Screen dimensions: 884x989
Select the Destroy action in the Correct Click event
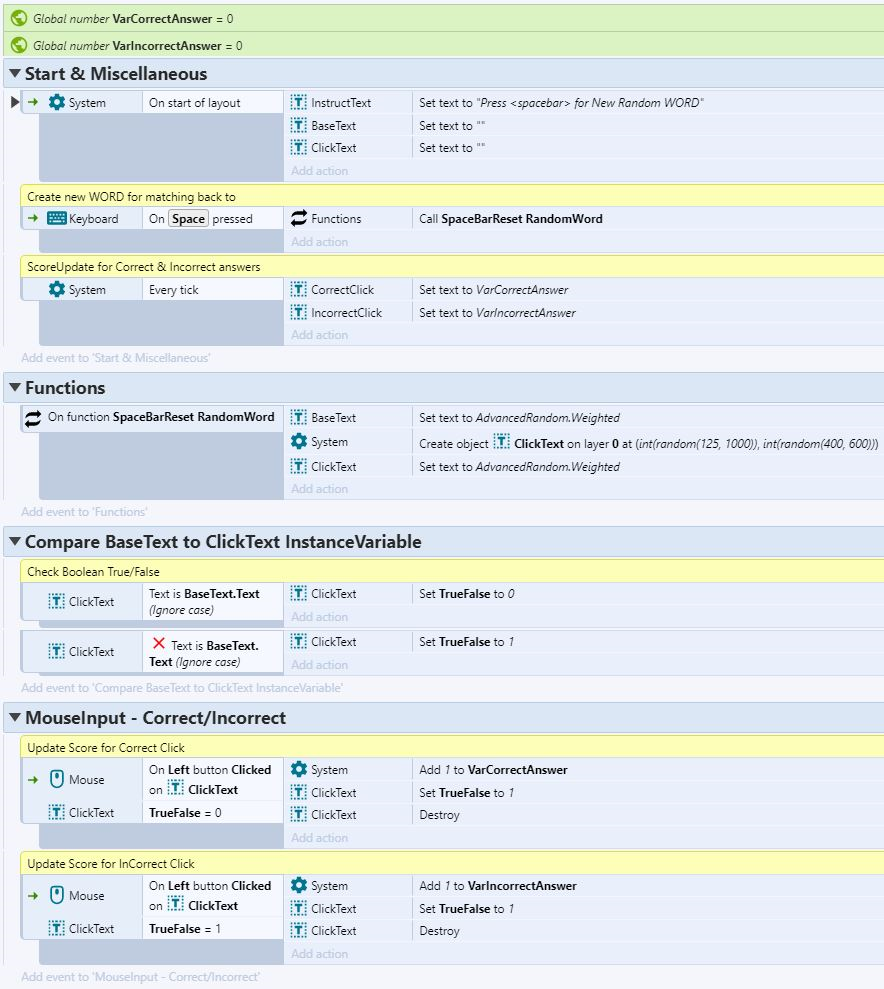(439, 815)
